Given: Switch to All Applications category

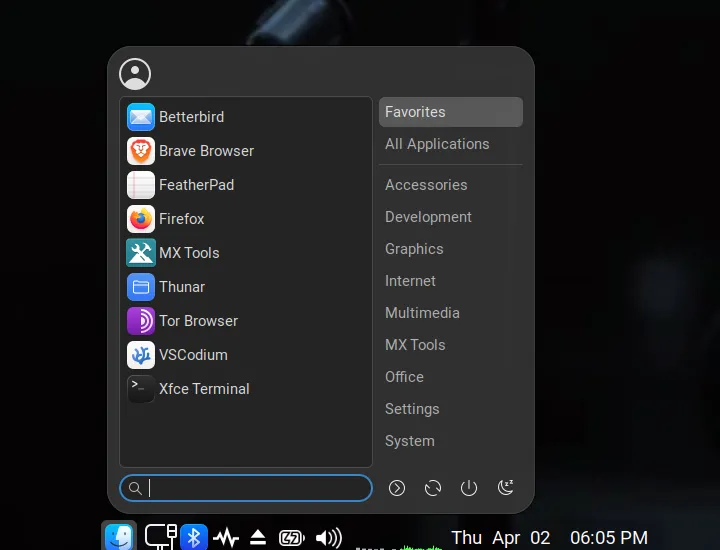Looking at the screenshot, I should 451,144.
